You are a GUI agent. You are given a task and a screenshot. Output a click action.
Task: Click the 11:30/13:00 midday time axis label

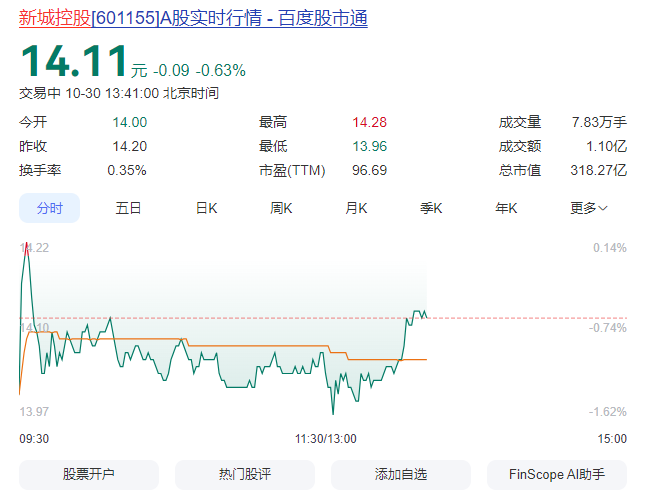[326, 438]
